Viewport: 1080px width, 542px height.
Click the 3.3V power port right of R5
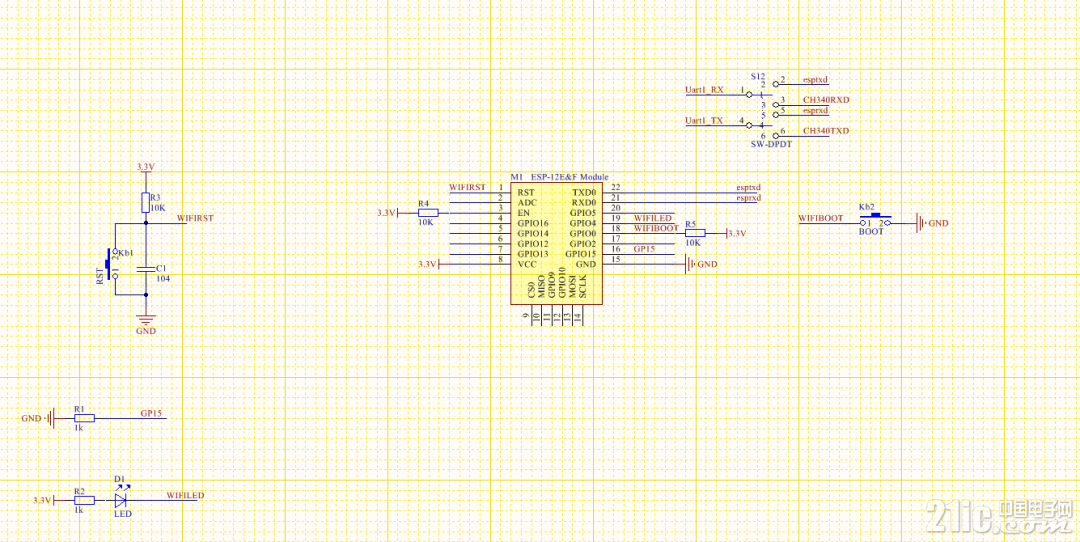(736, 234)
